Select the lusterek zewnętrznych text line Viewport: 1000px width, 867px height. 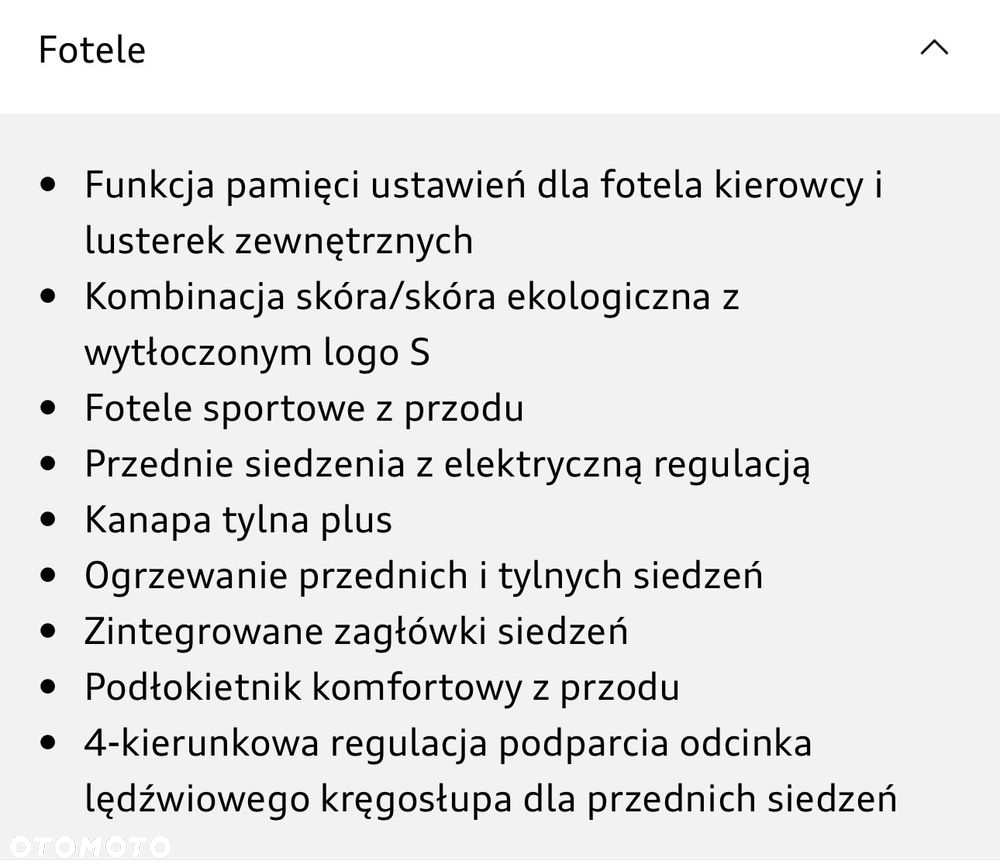(x=279, y=241)
